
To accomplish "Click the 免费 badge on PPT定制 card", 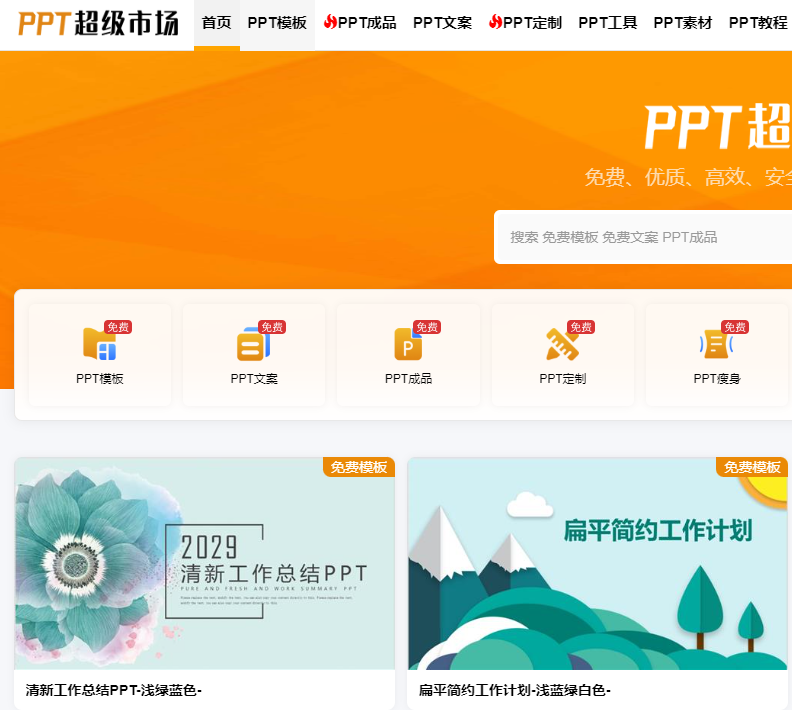I will (x=581, y=327).
